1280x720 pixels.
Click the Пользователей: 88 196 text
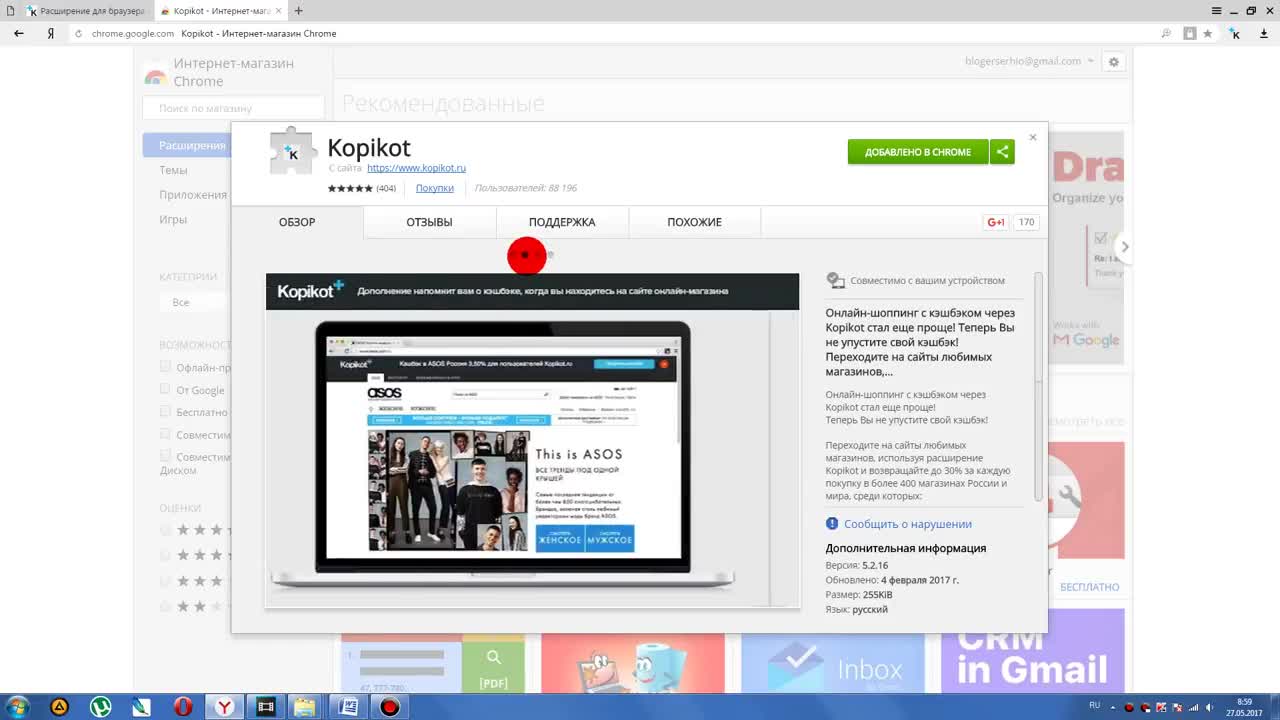point(525,188)
